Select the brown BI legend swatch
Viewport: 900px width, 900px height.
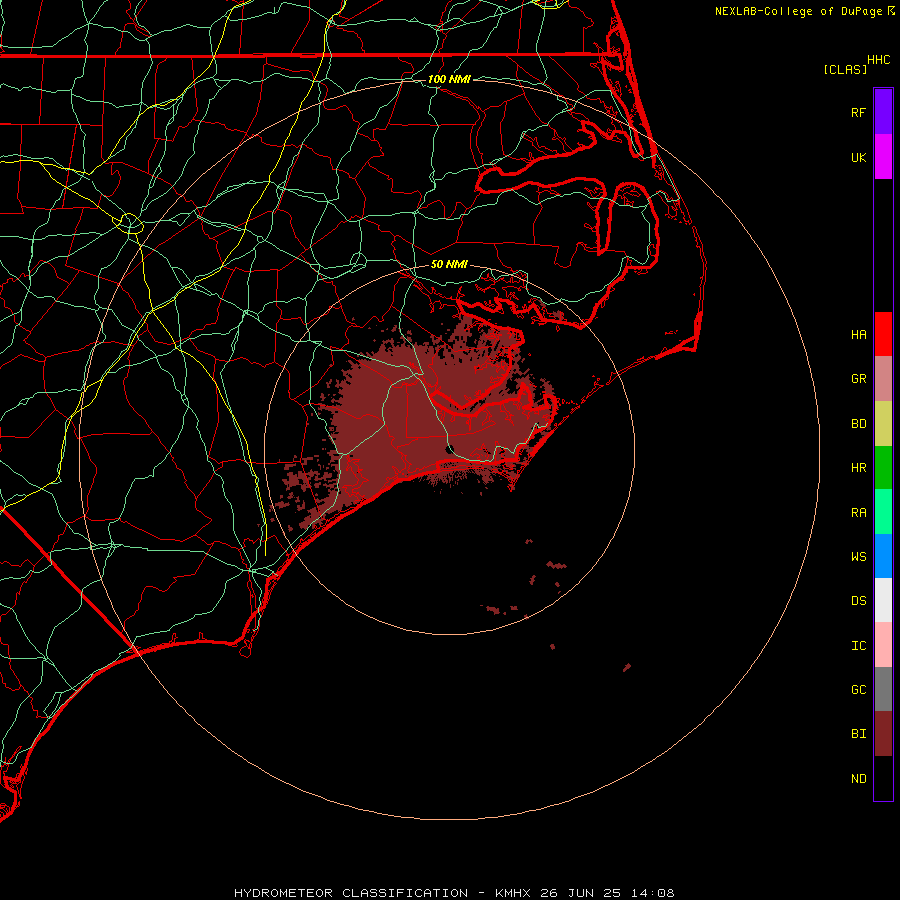tap(883, 734)
